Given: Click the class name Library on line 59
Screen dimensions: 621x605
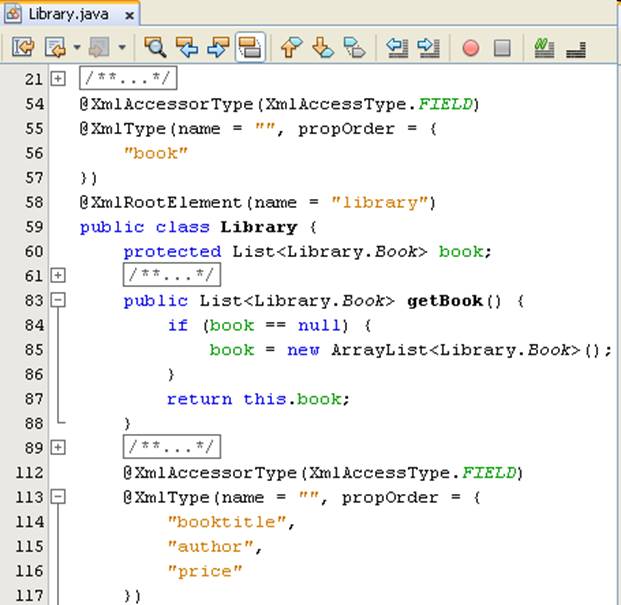Looking at the screenshot, I should click(x=259, y=227).
